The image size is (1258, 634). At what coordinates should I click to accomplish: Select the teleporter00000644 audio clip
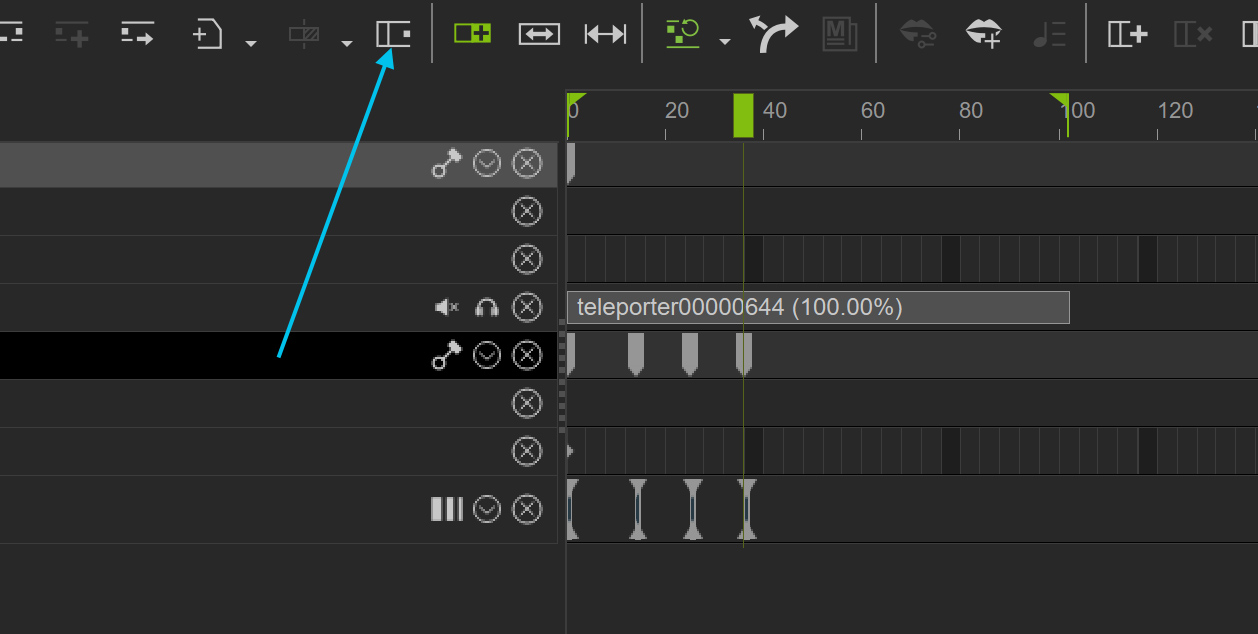(x=817, y=308)
